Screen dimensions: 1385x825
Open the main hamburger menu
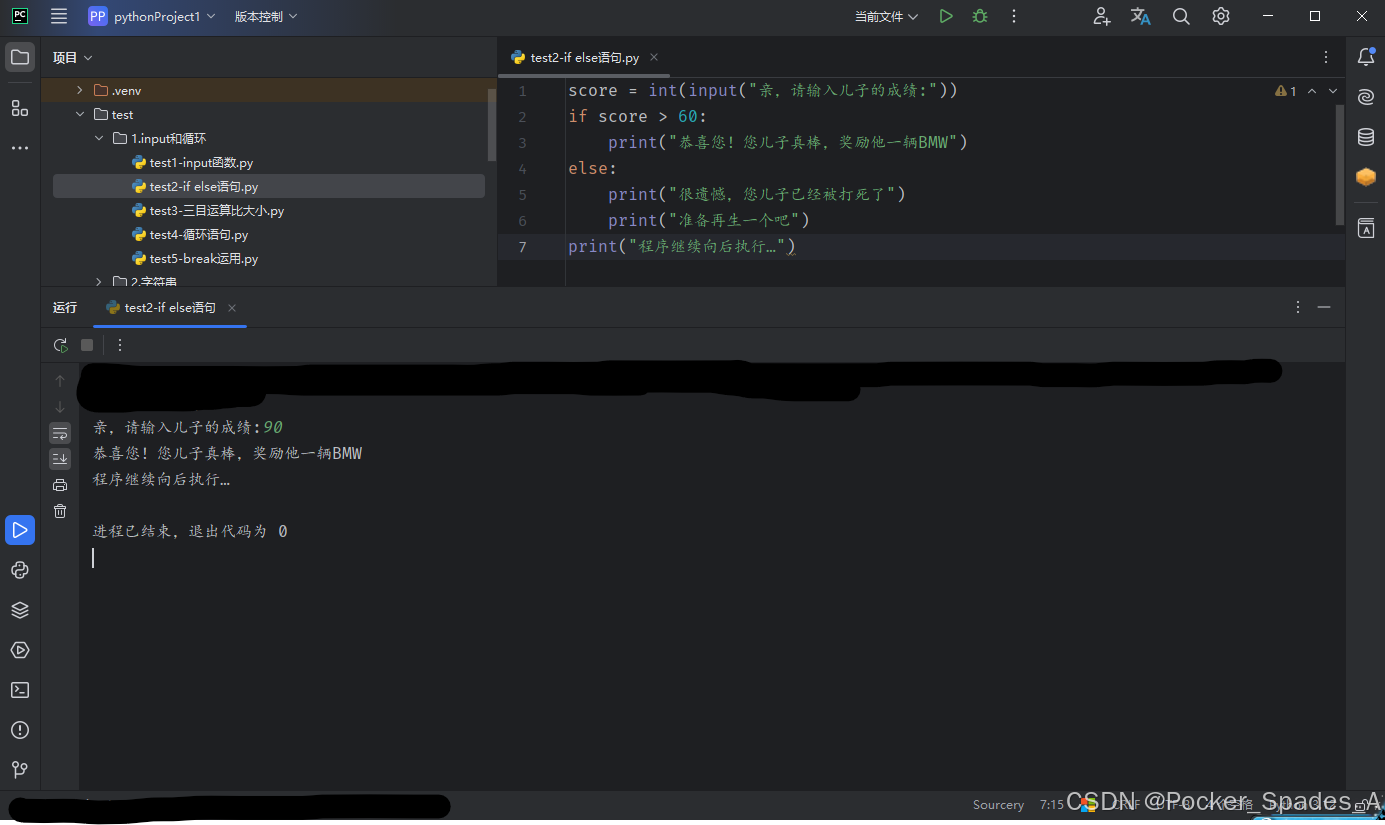click(59, 16)
